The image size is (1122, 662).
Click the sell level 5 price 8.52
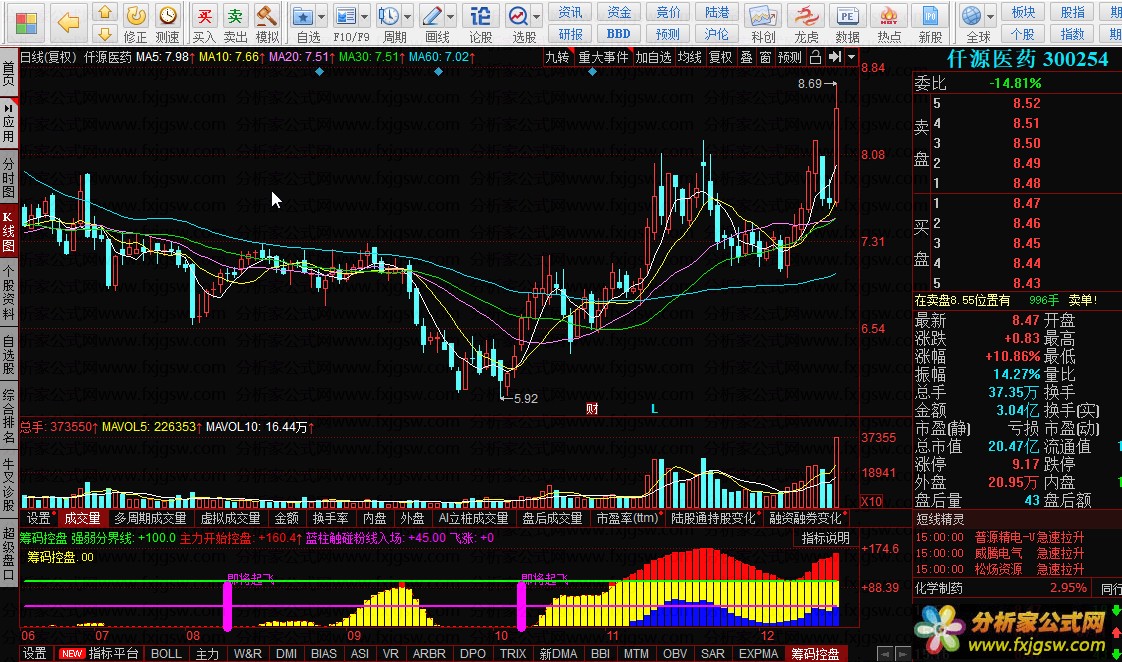1026,103
